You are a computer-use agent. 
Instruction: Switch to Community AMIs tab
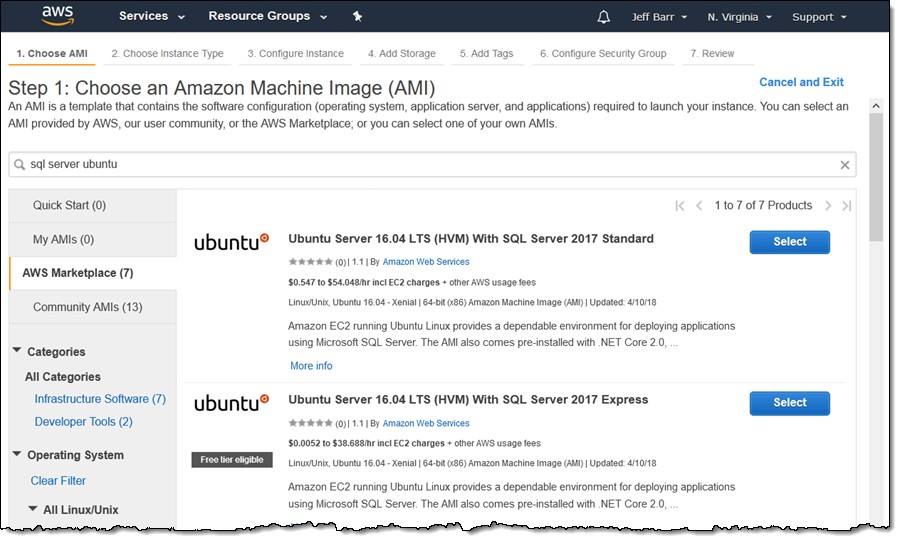(88, 307)
